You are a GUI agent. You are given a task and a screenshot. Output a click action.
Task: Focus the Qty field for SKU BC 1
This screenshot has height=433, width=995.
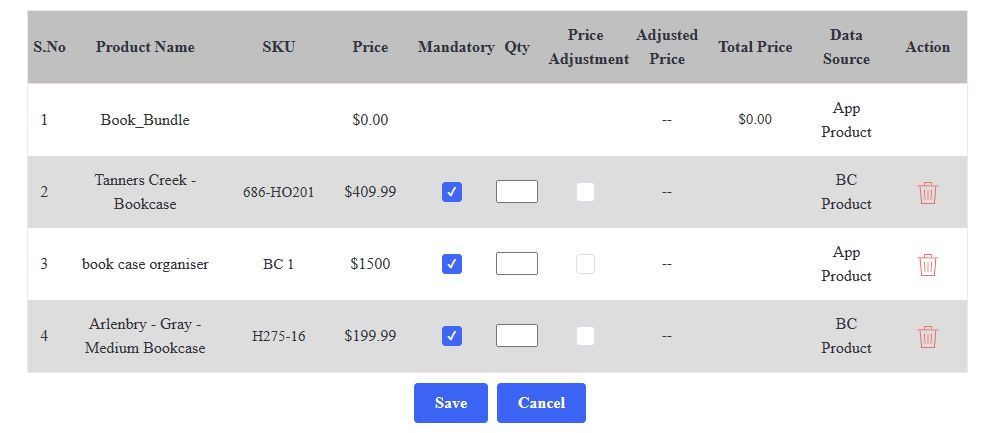517,263
